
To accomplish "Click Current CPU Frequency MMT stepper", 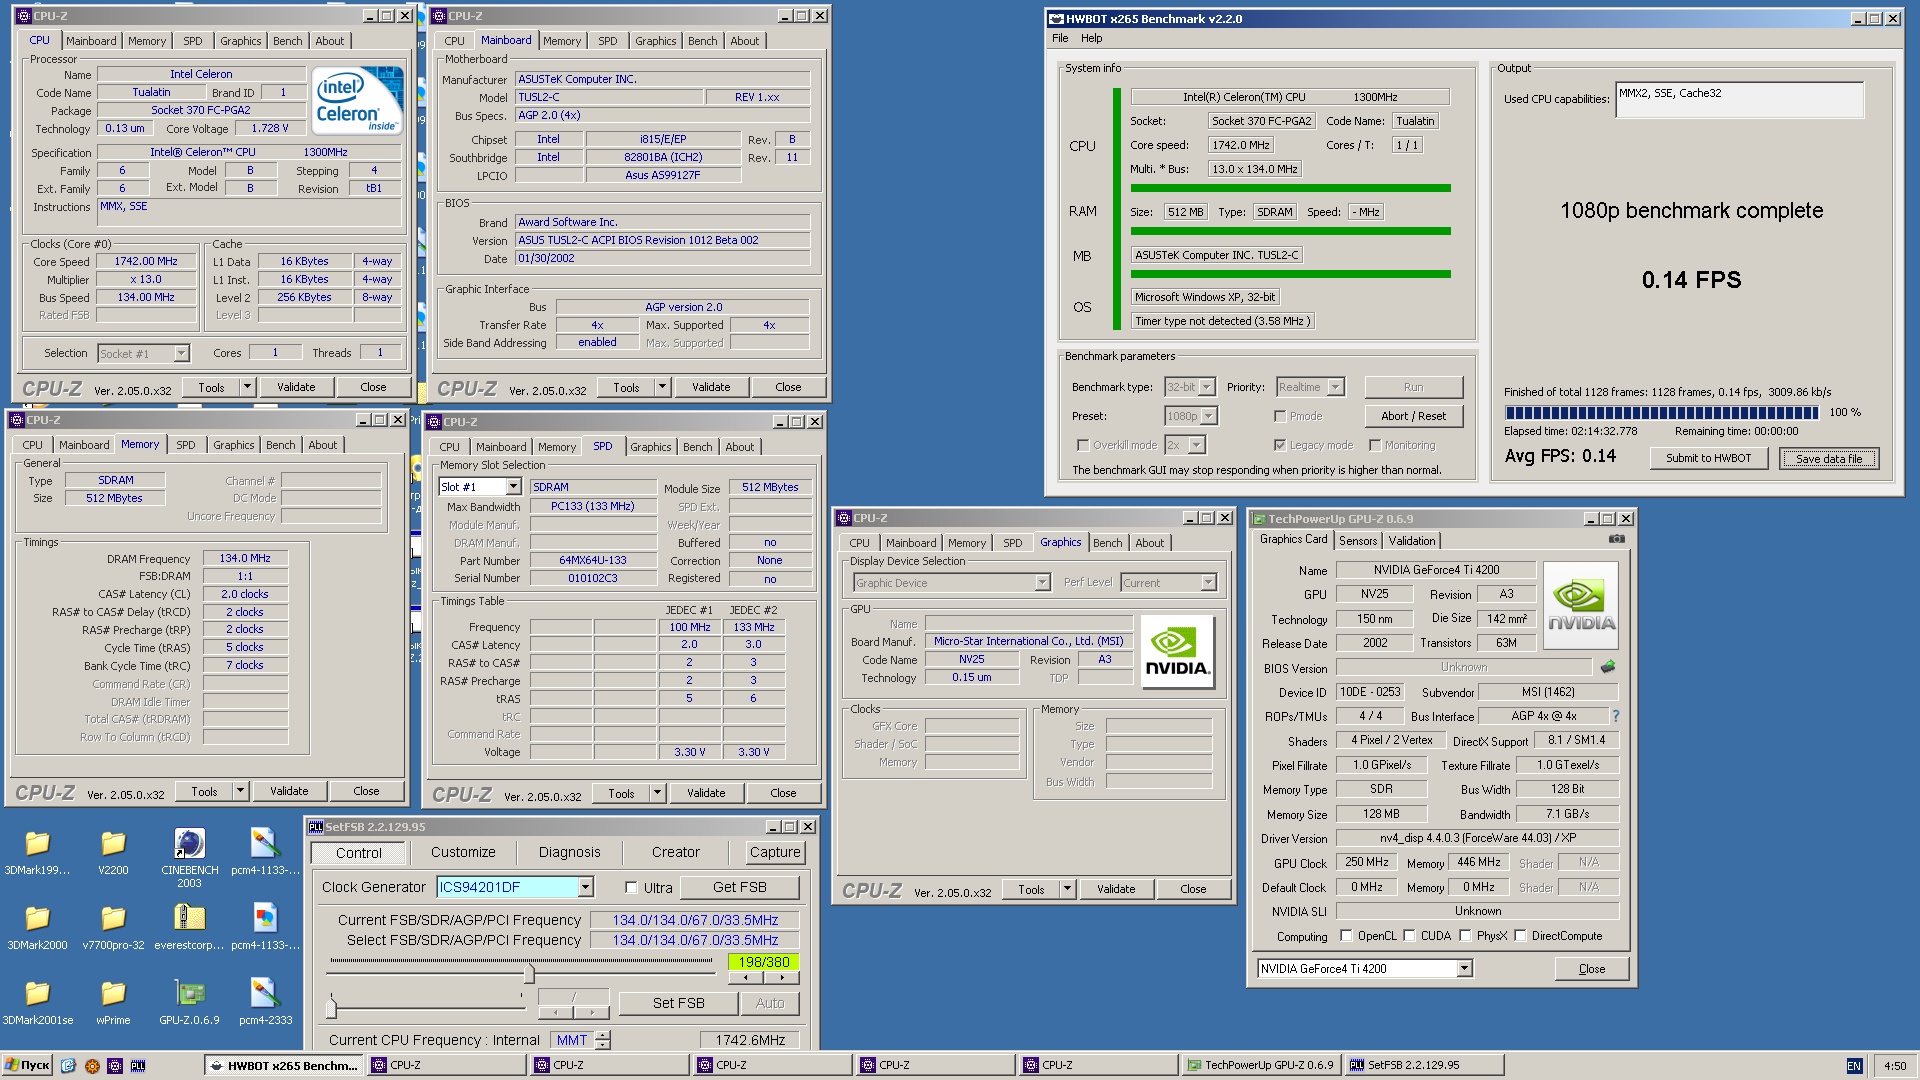I will tap(602, 1040).
